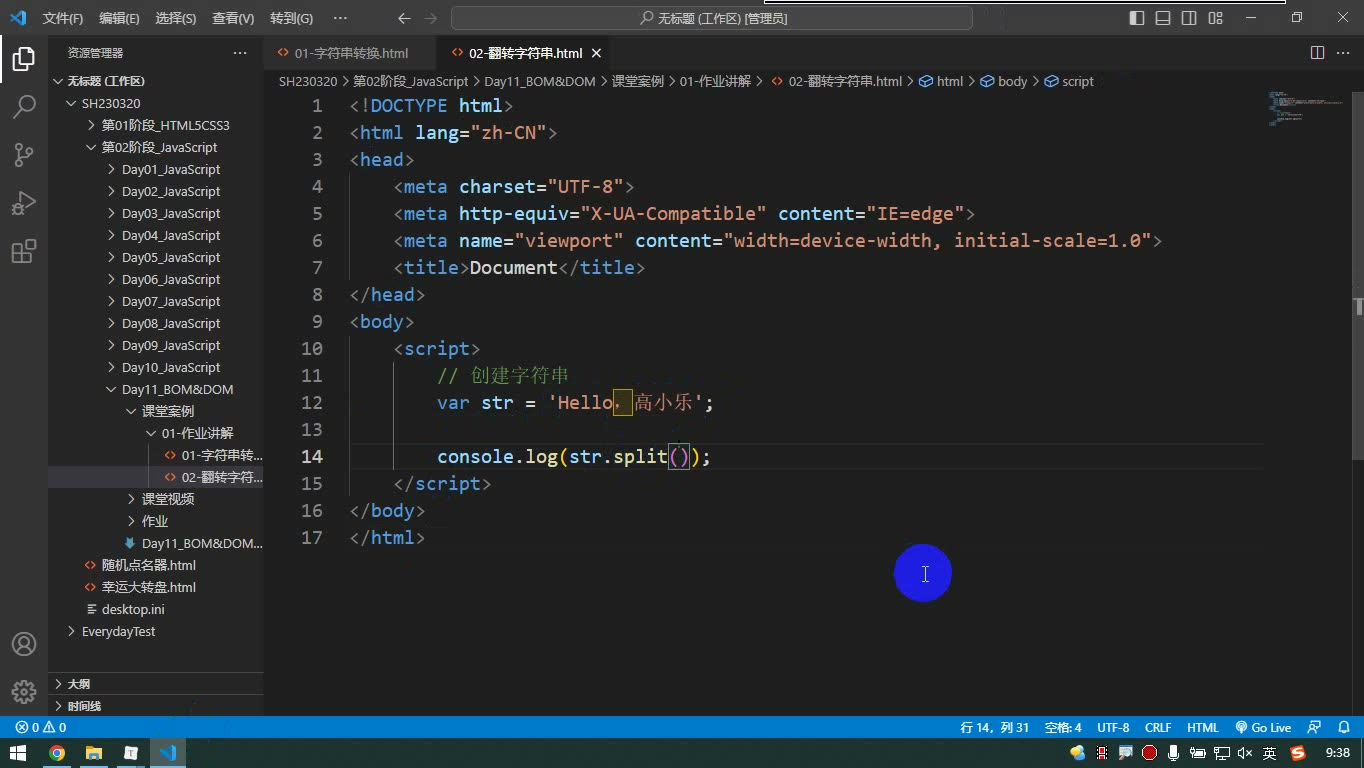Click the editor minimap preview
The height and width of the screenshot is (768, 1364).
pyautogui.click(x=1307, y=108)
